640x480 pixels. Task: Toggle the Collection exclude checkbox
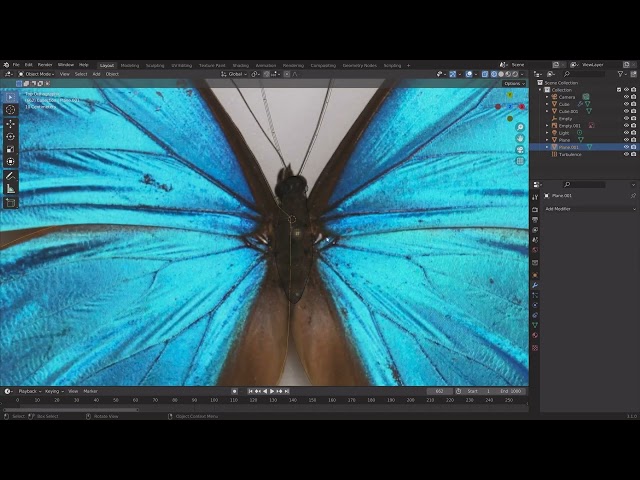619,90
